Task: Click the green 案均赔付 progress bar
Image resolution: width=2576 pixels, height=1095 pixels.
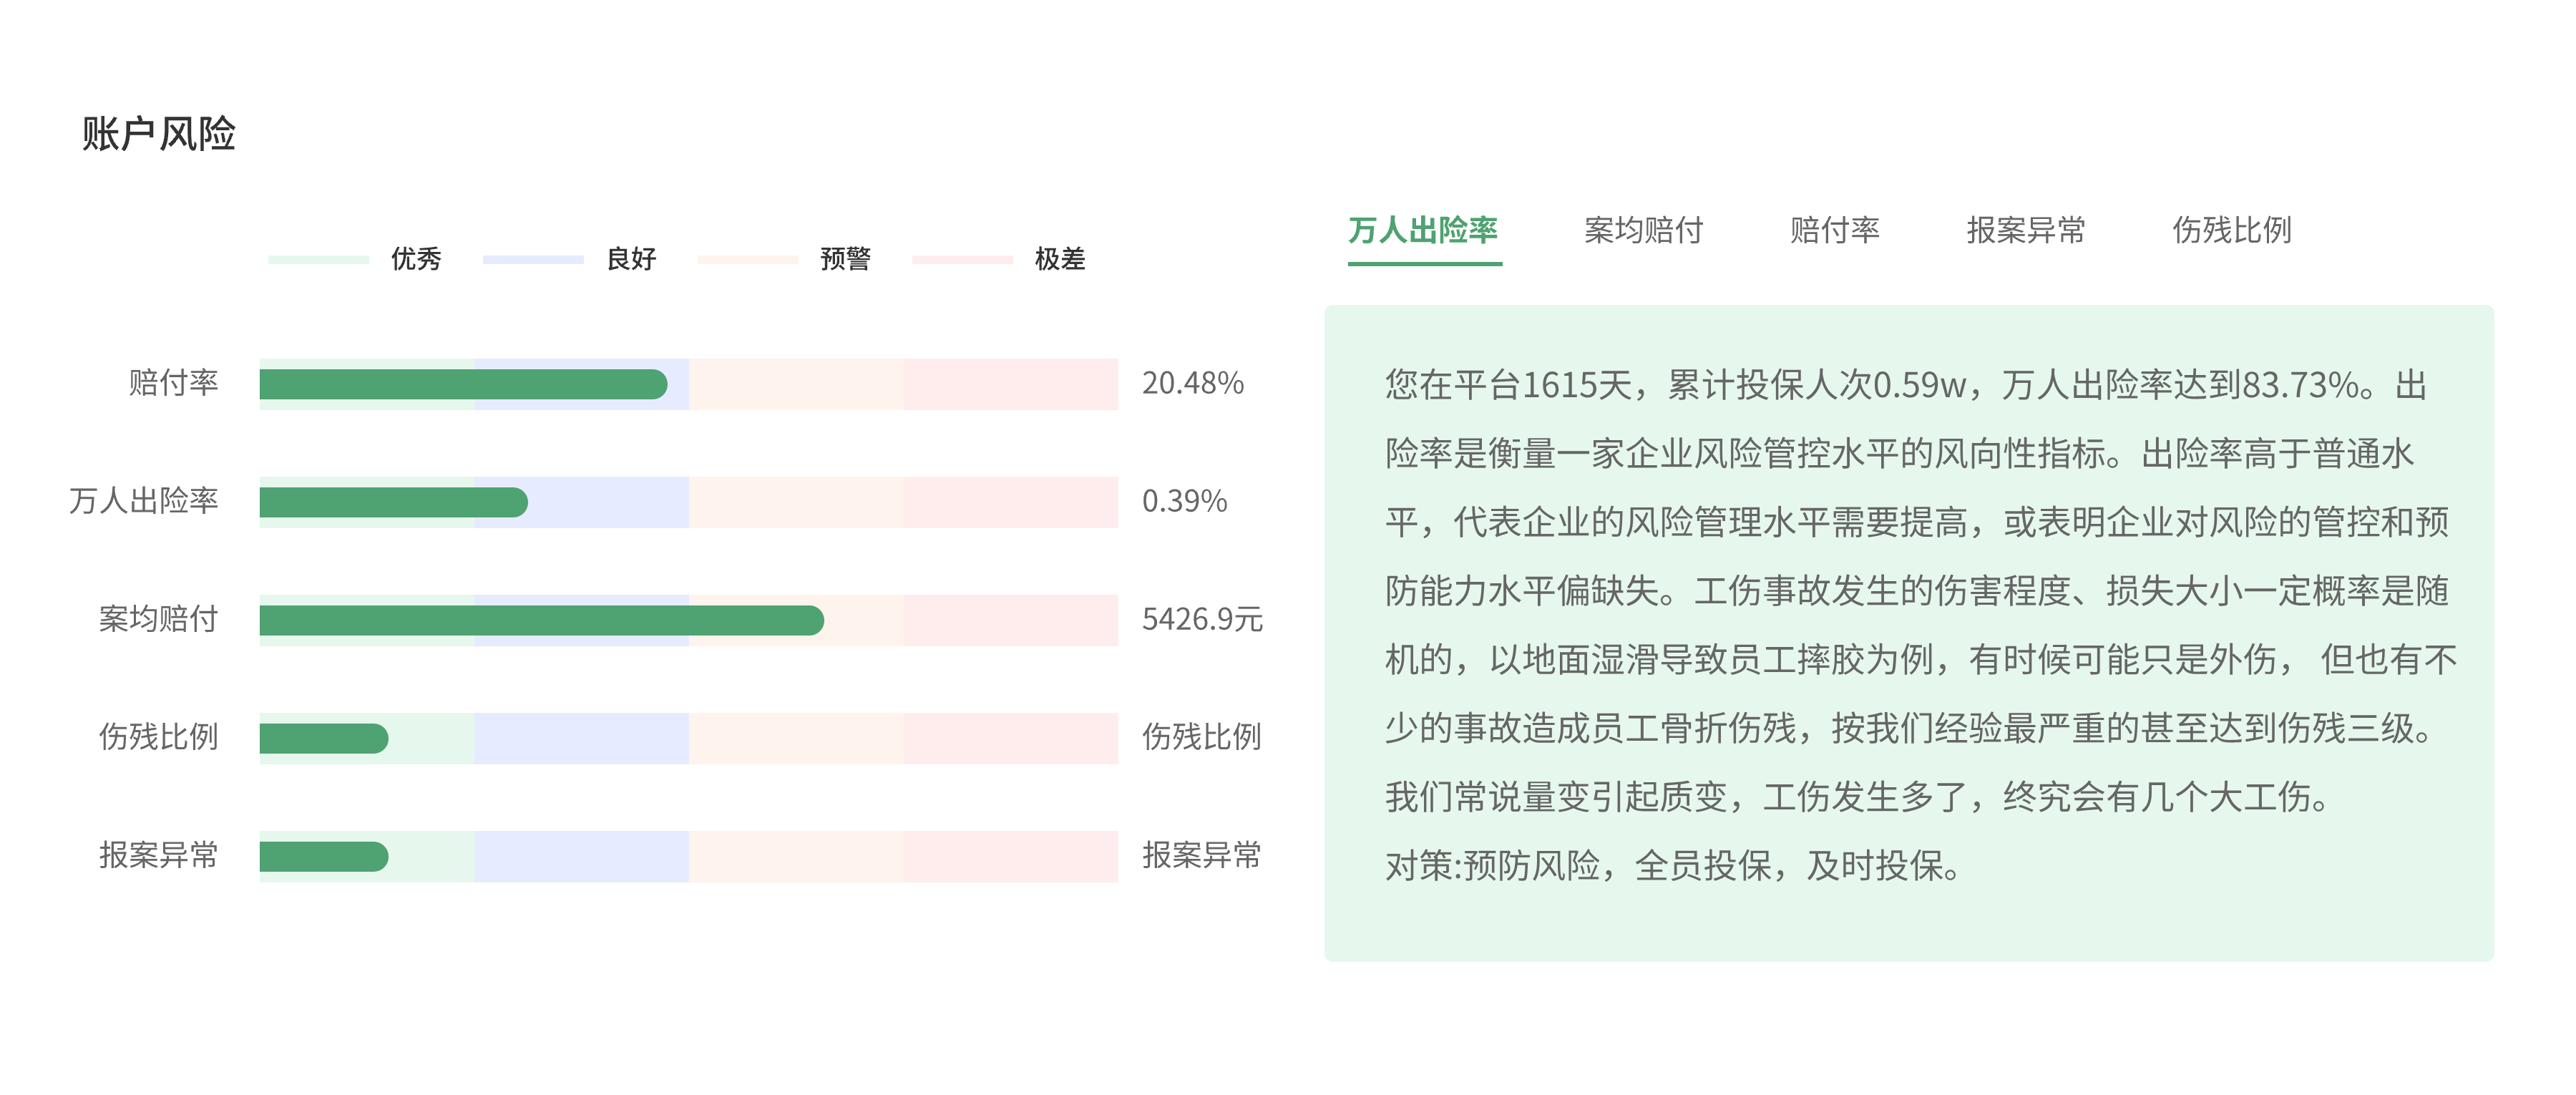Action: 540,620
